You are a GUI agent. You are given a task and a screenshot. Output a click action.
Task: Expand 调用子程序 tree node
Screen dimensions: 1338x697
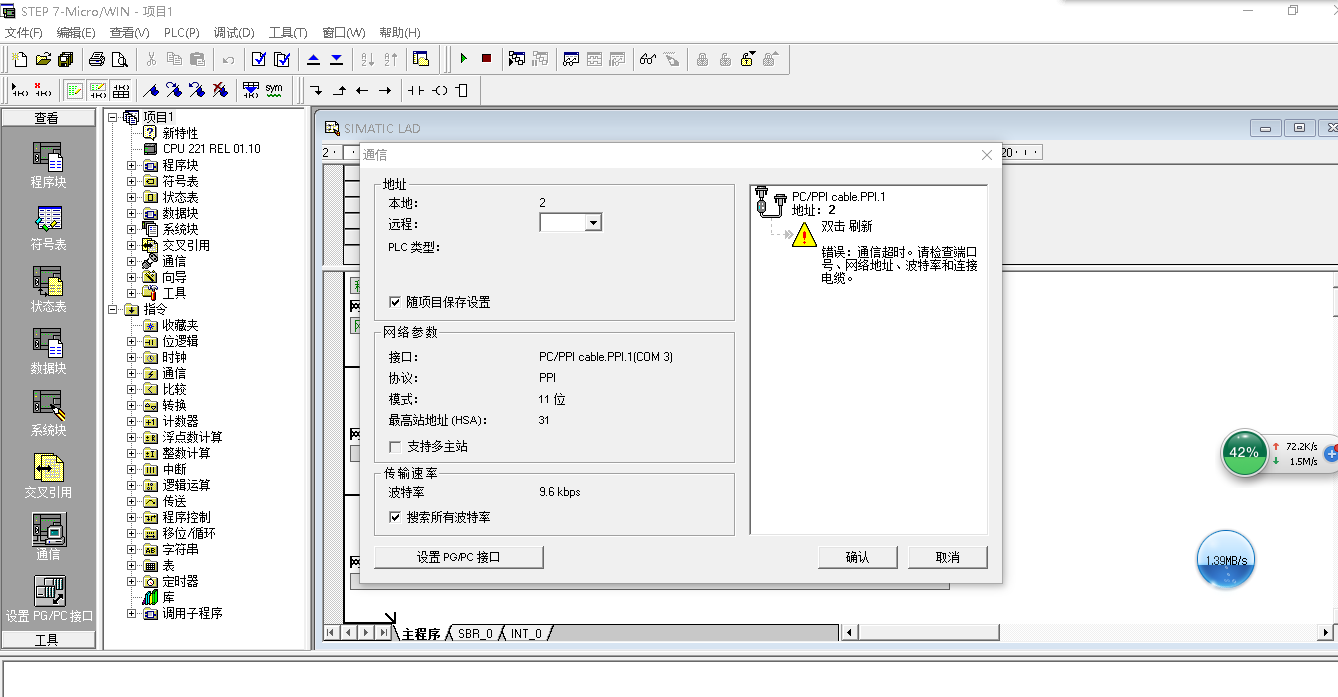[131, 613]
